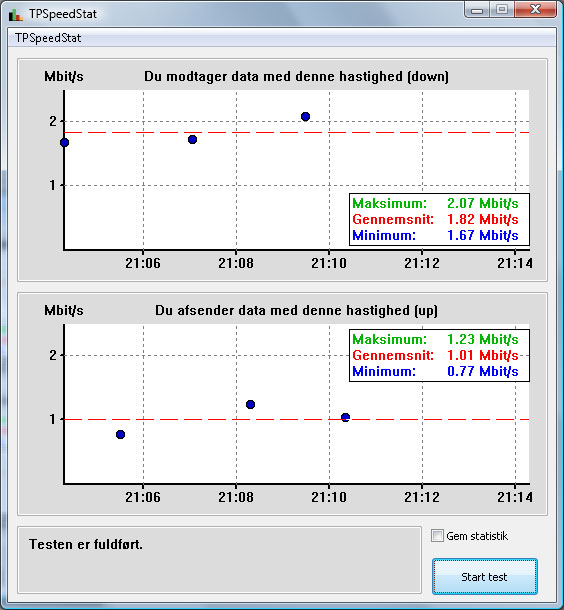
Task: Click the TPSpeedStat title bar app icon
Action: 16,14
